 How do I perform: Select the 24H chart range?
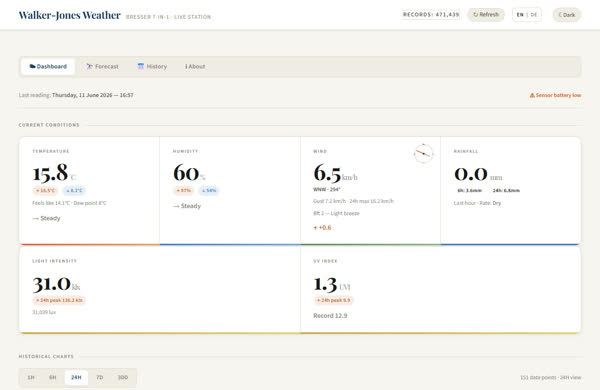[76, 377]
